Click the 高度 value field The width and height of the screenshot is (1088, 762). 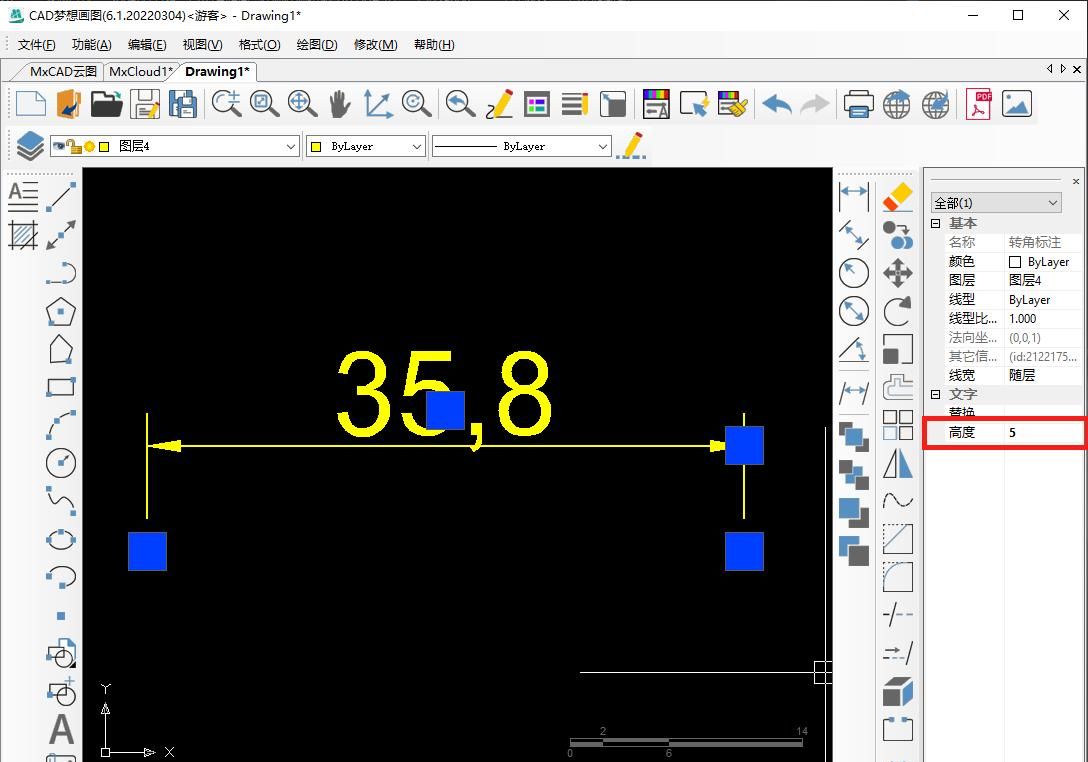click(1042, 433)
